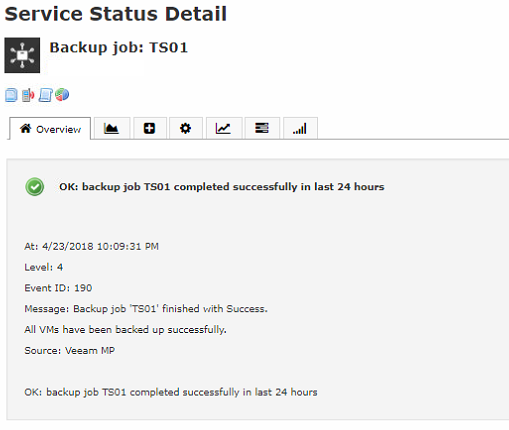
Task: Open availability via the pie chart icon
Action: click(x=62, y=95)
